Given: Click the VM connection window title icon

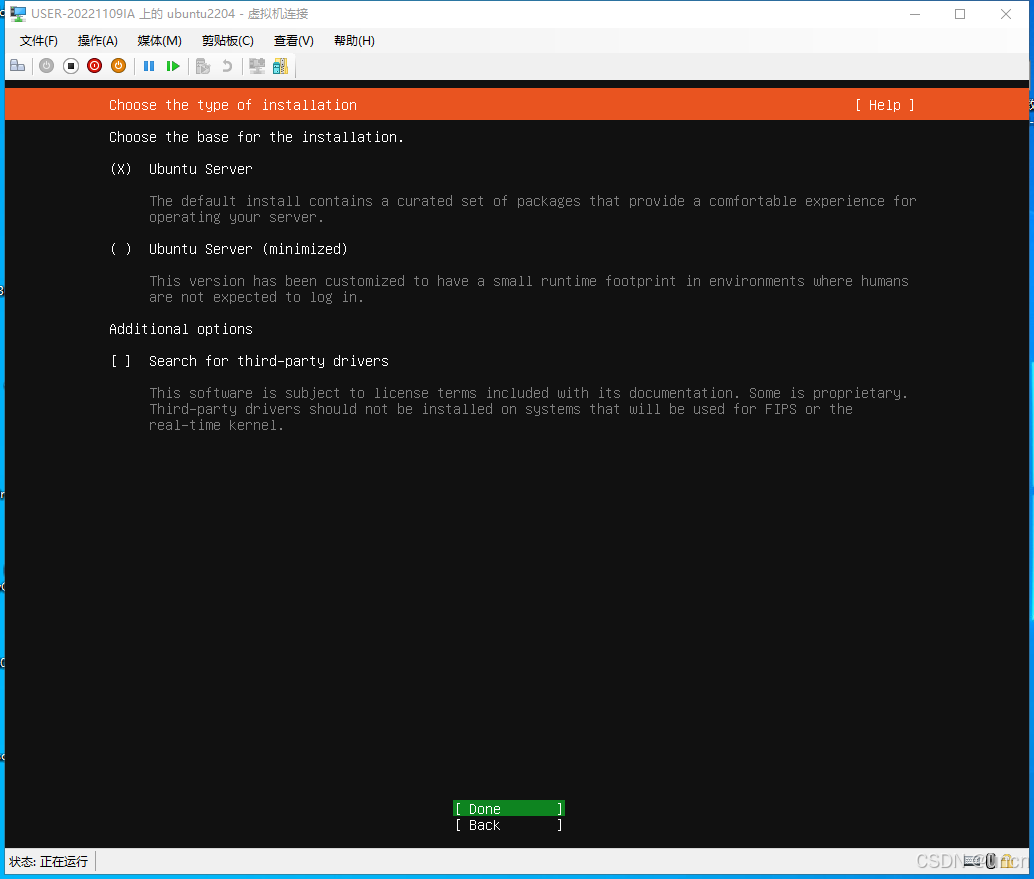Looking at the screenshot, I should tap(18, 14).
